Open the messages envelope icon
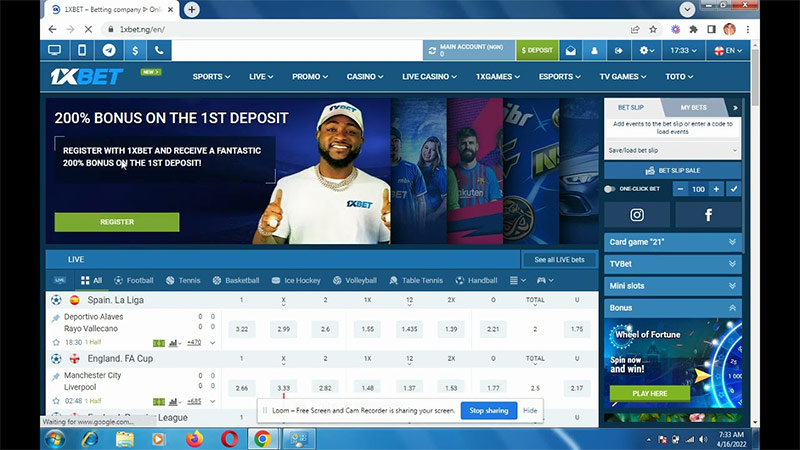The height and width of the screenshot is (450, 800). coord(570,51)
